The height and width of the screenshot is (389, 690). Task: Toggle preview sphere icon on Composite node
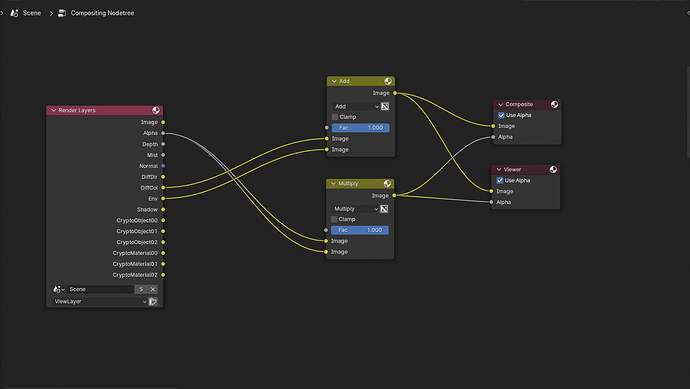pyautogui.click(x=554, y=104)
